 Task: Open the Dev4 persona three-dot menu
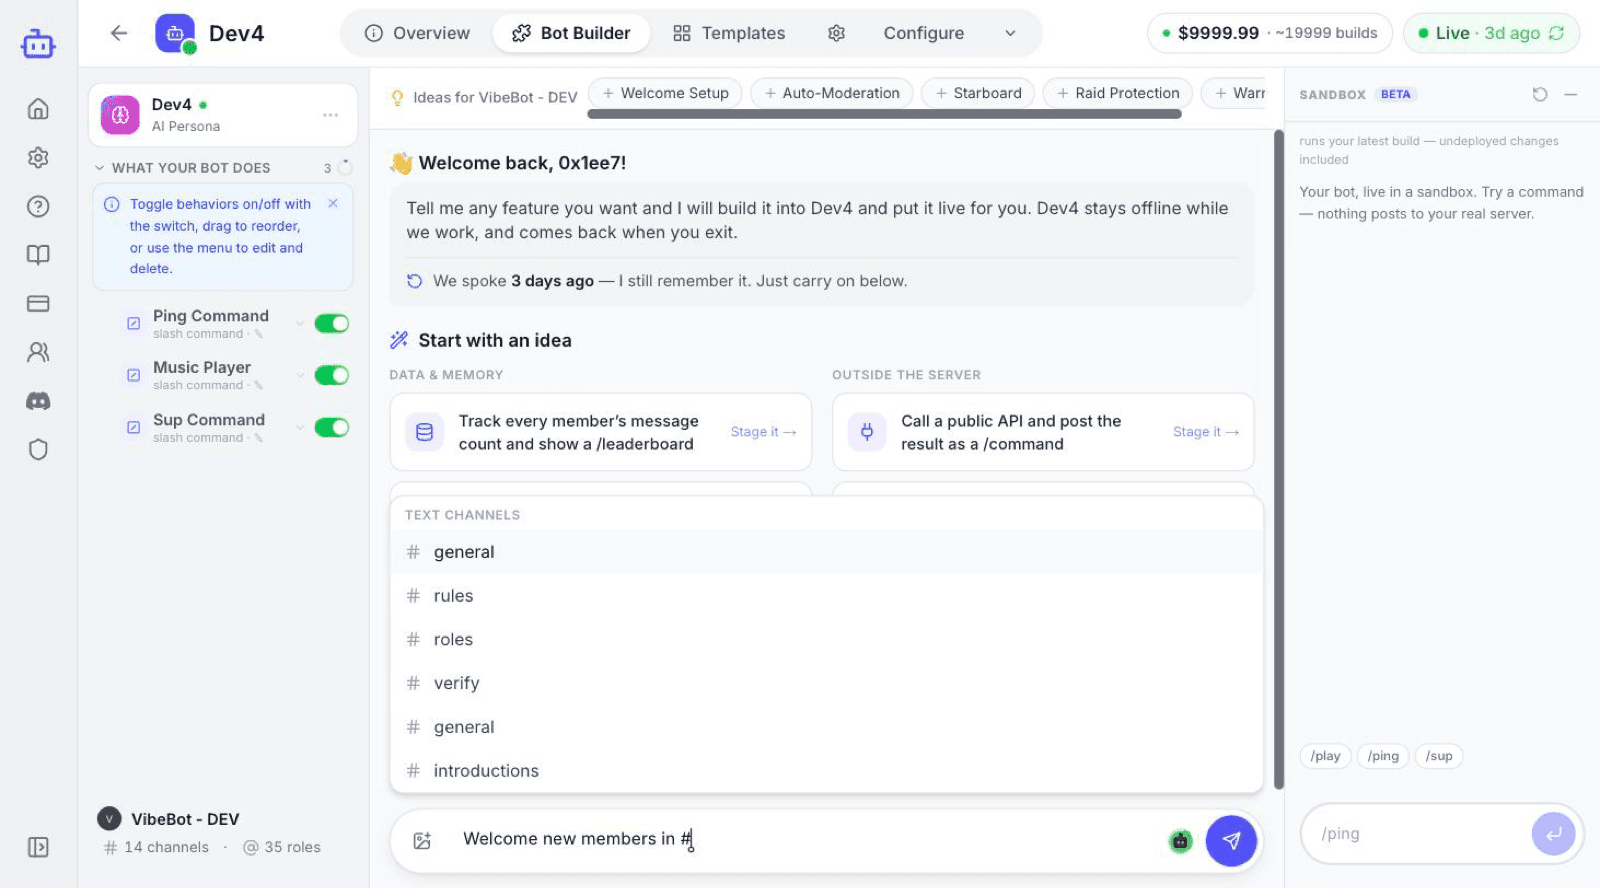click(x=330, y=115)
